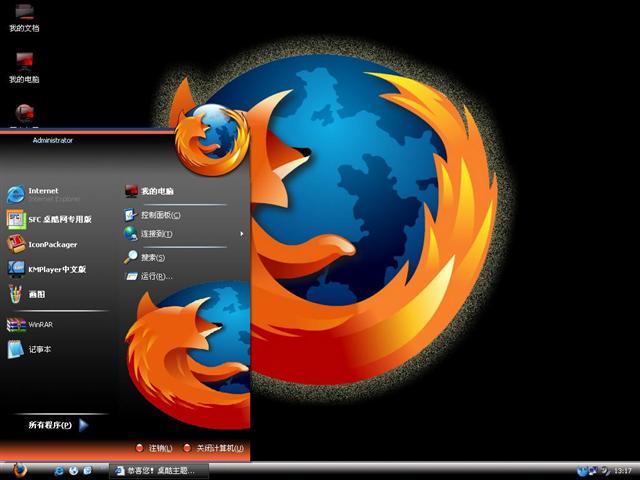The image size is (640, 480).
Task: Click the SFC 桌酷网专用版 icon
Action: (x=16, y=220)
